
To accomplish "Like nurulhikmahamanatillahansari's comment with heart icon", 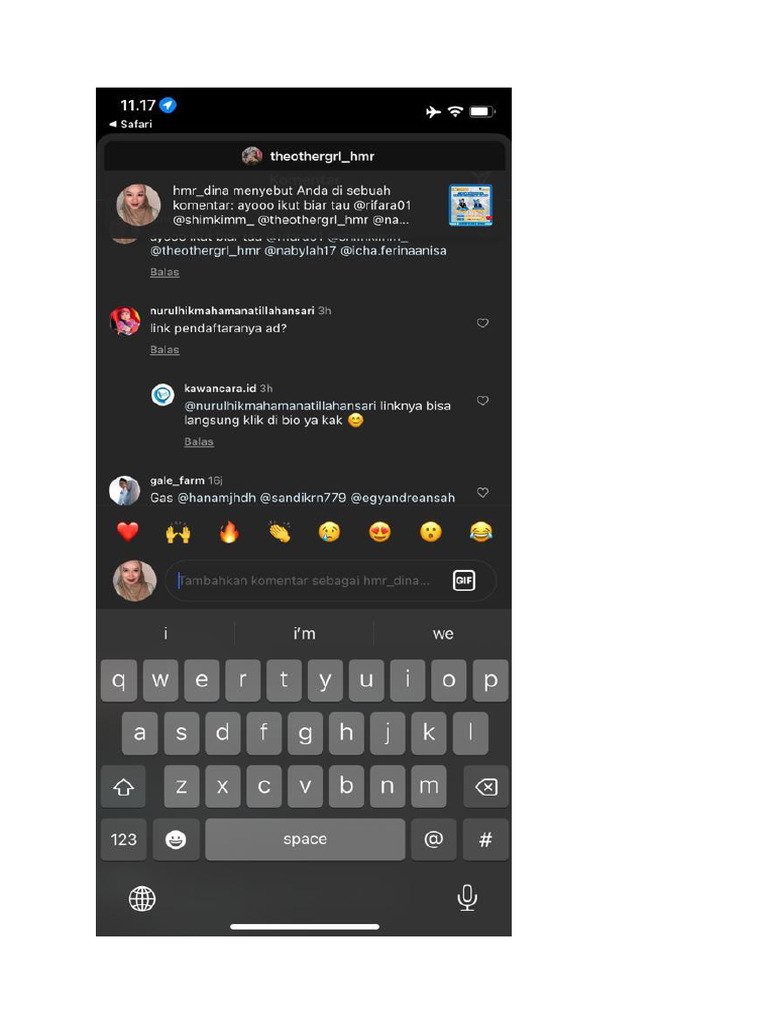I will [483, 323].
